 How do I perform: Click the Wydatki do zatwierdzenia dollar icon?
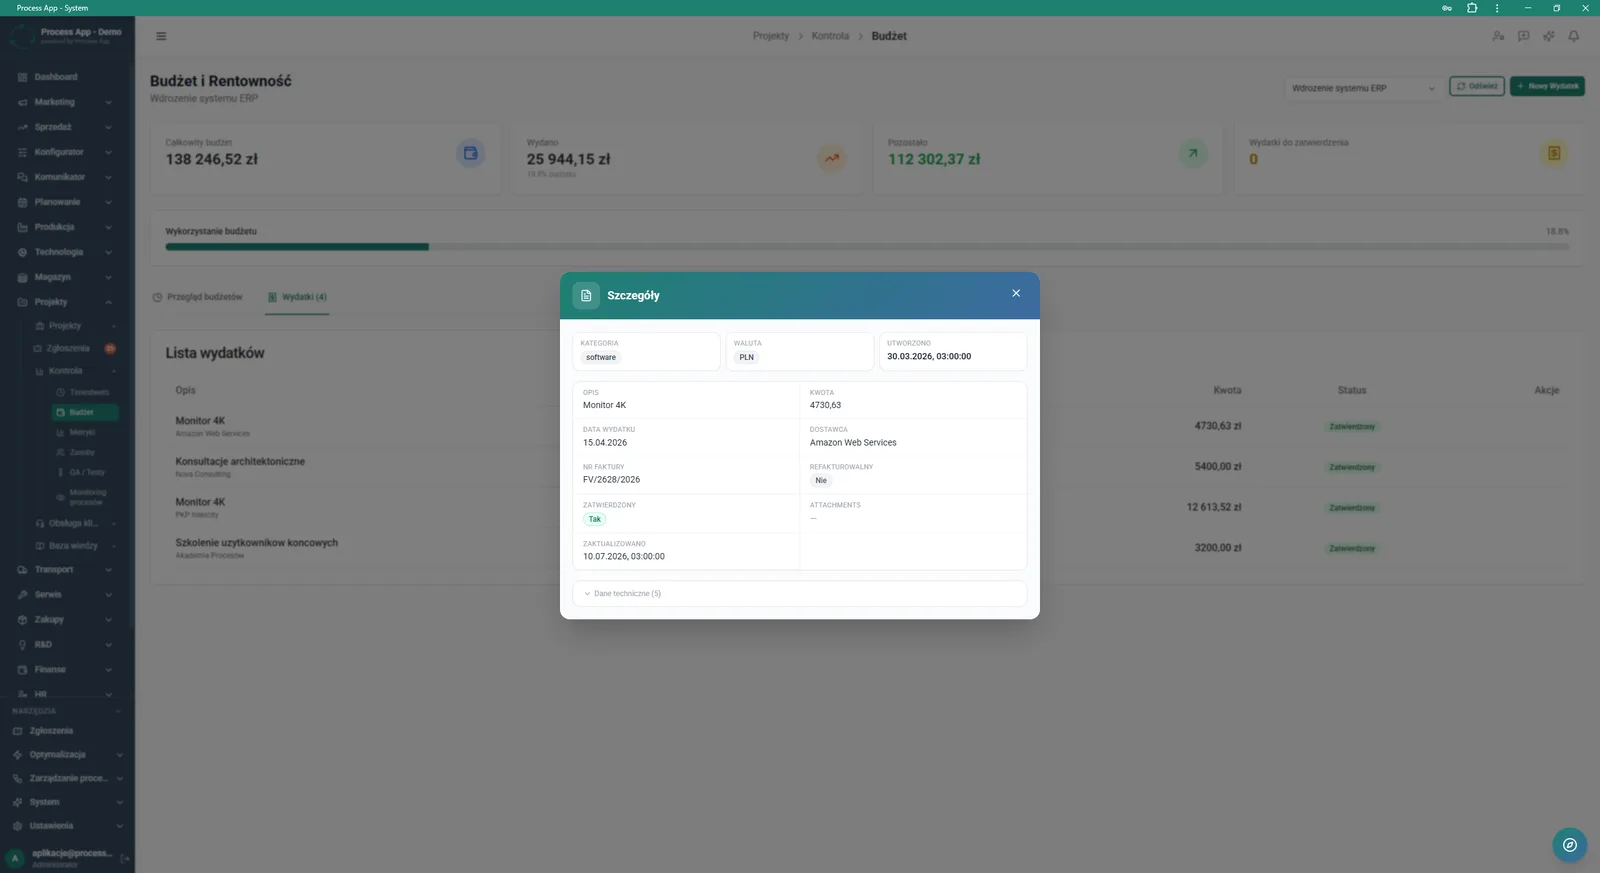1554,153
